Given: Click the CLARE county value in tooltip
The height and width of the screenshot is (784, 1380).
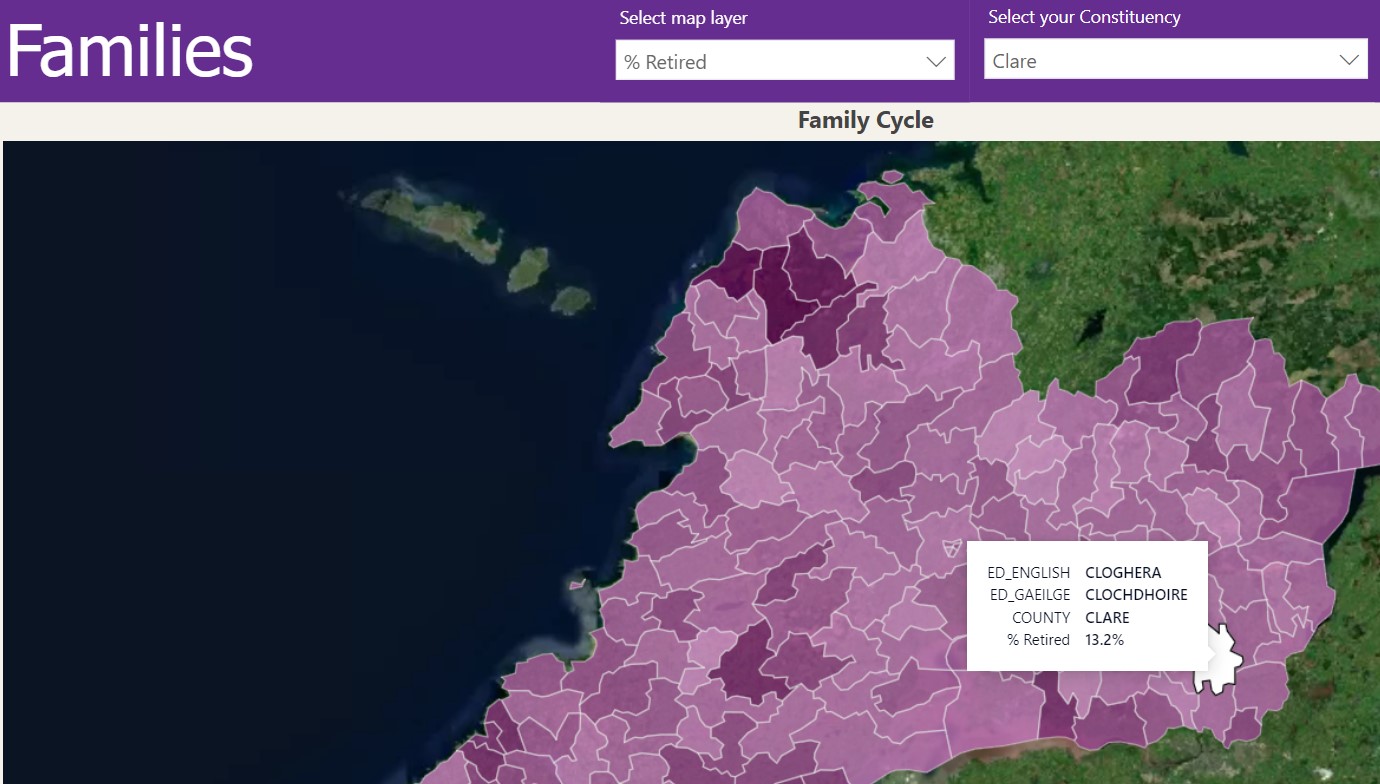Looking at the screenshot, I should click(x=1107, y=617).
